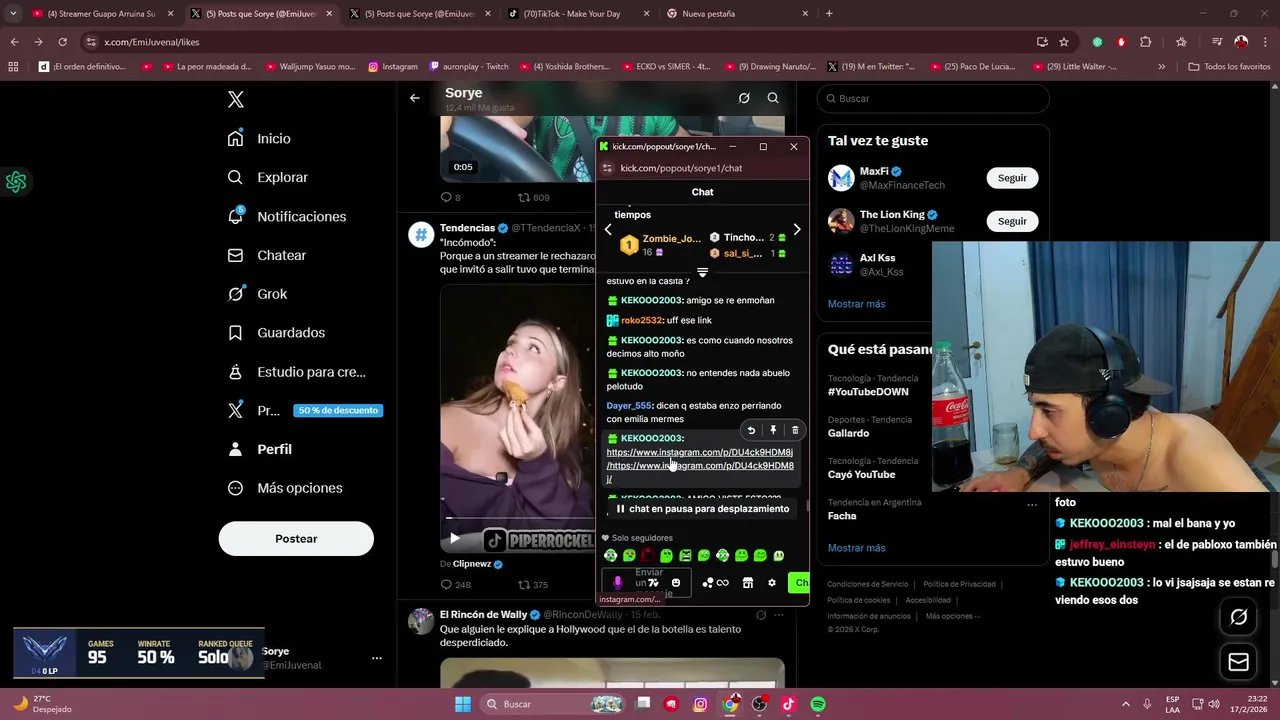Click the X search Buscar field
Viewport: 1280px width, 720px height.
click(x=933, y=98)
